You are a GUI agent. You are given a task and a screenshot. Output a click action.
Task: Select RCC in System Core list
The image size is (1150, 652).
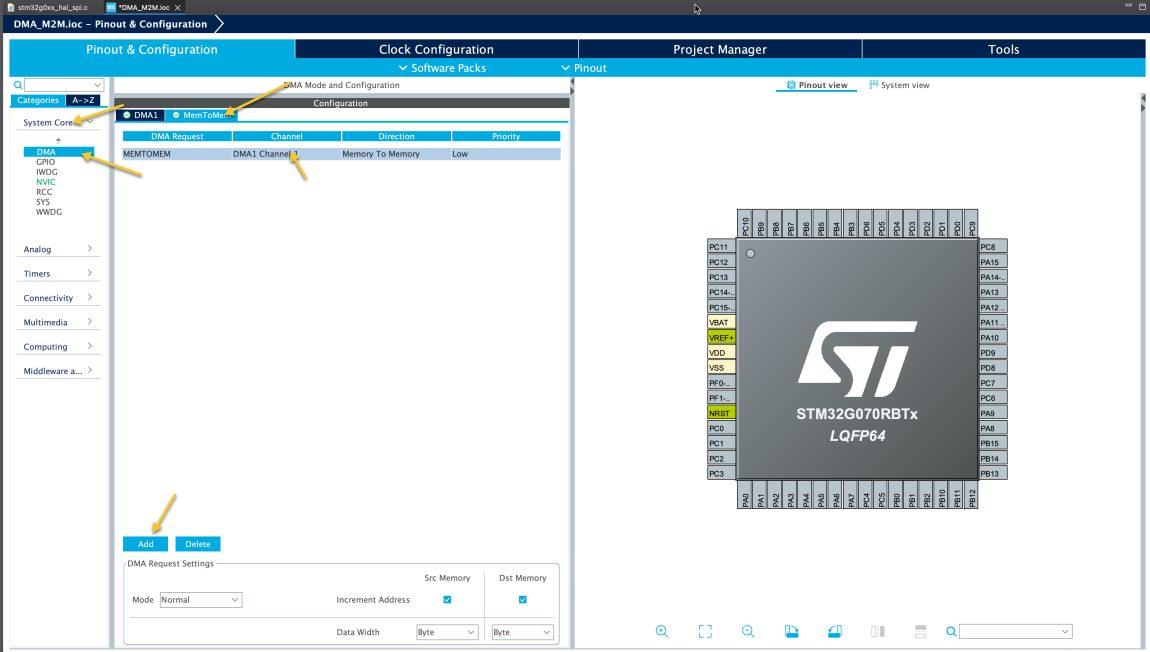coord(44,192)
